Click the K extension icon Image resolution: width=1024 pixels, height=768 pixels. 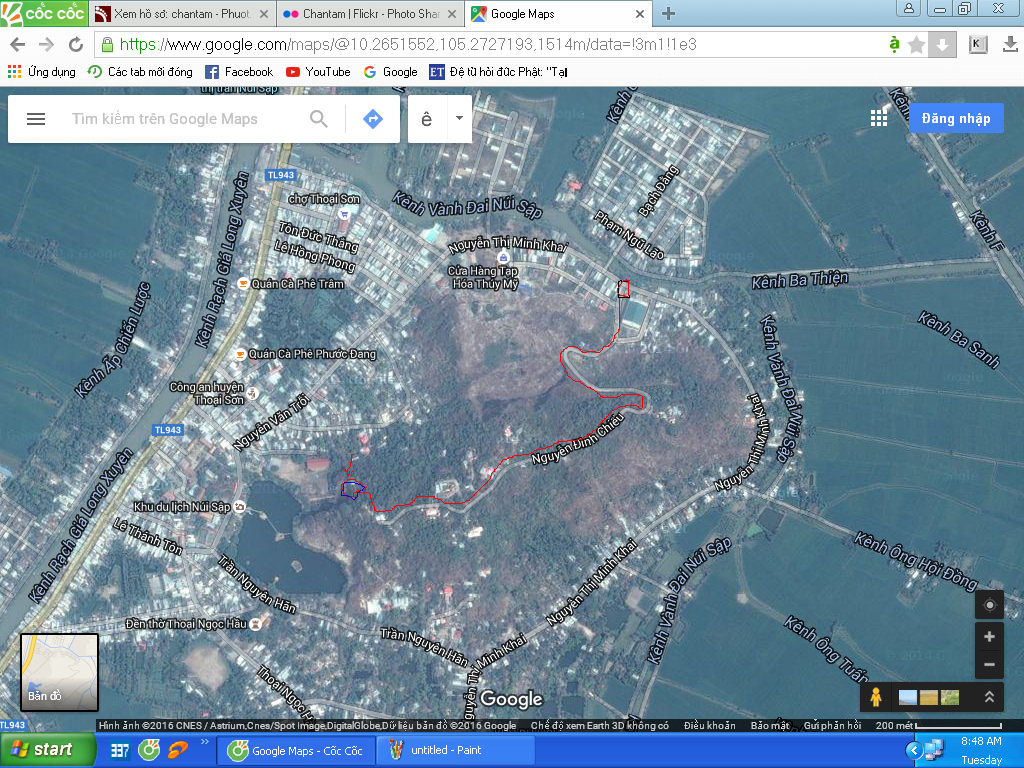[x=978, y=44]
